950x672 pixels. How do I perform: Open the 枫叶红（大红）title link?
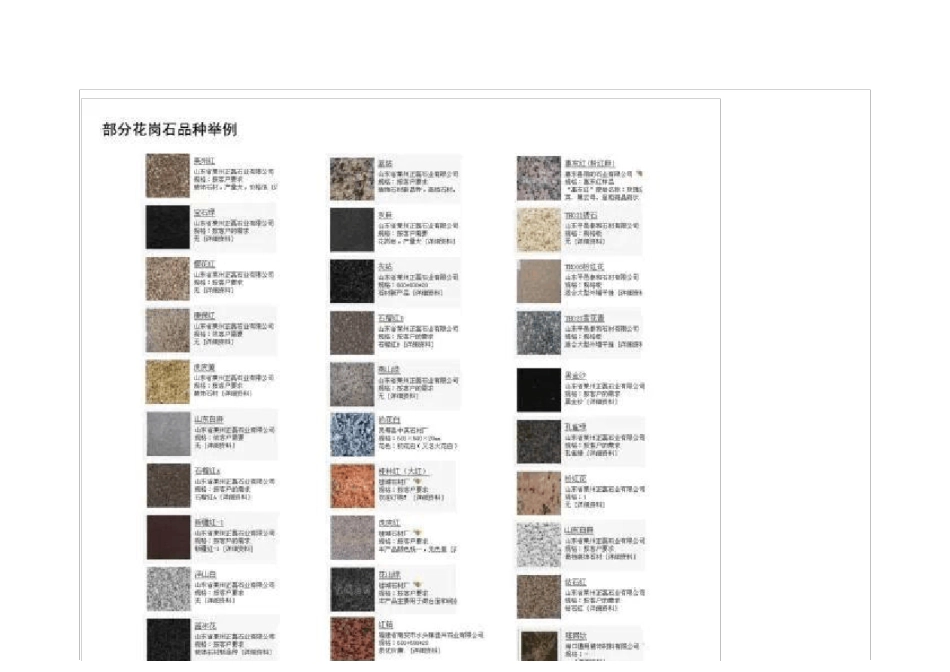pyautogui.click(x=404, y=471)
